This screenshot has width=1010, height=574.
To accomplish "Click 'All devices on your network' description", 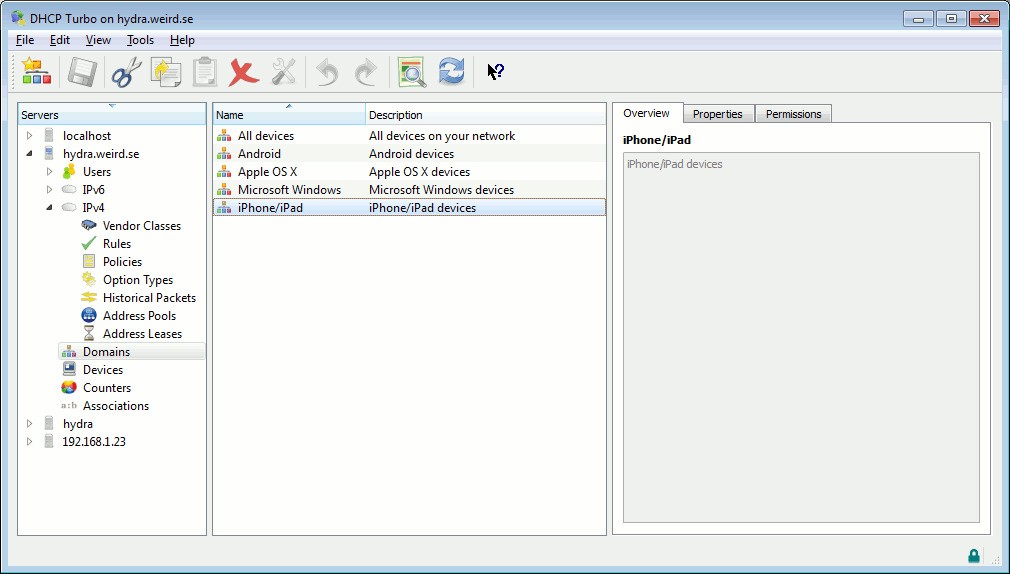I will click(x=442, y=136).
